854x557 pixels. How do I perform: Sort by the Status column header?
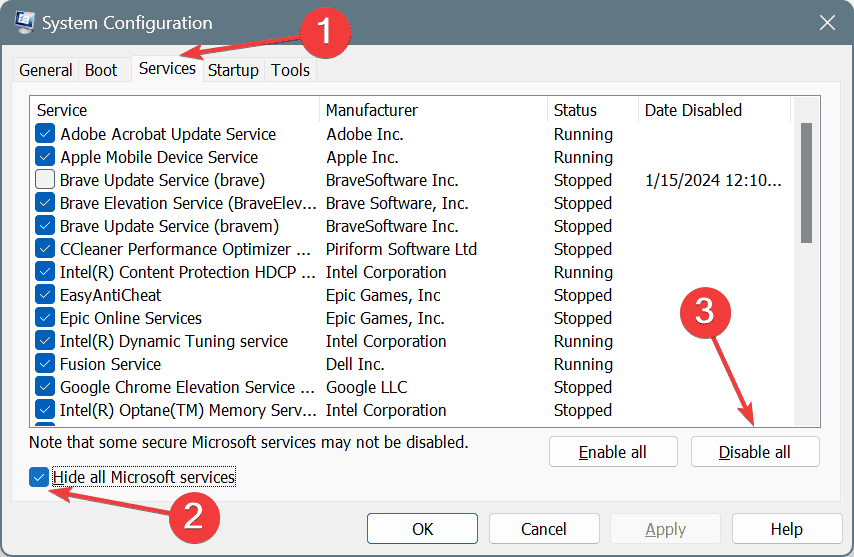coord(593,110)
